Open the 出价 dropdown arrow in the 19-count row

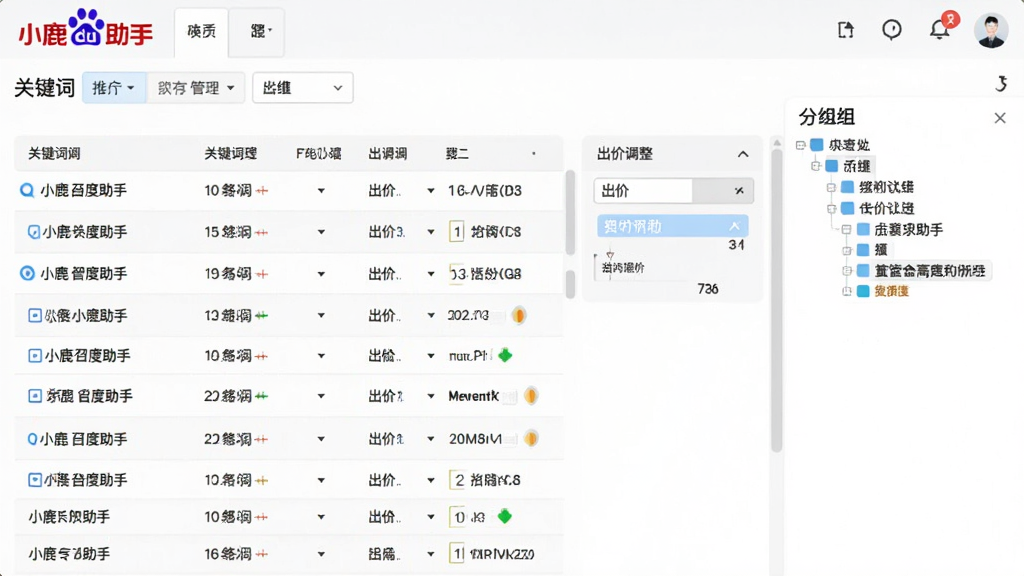click(x=430, y=274)
